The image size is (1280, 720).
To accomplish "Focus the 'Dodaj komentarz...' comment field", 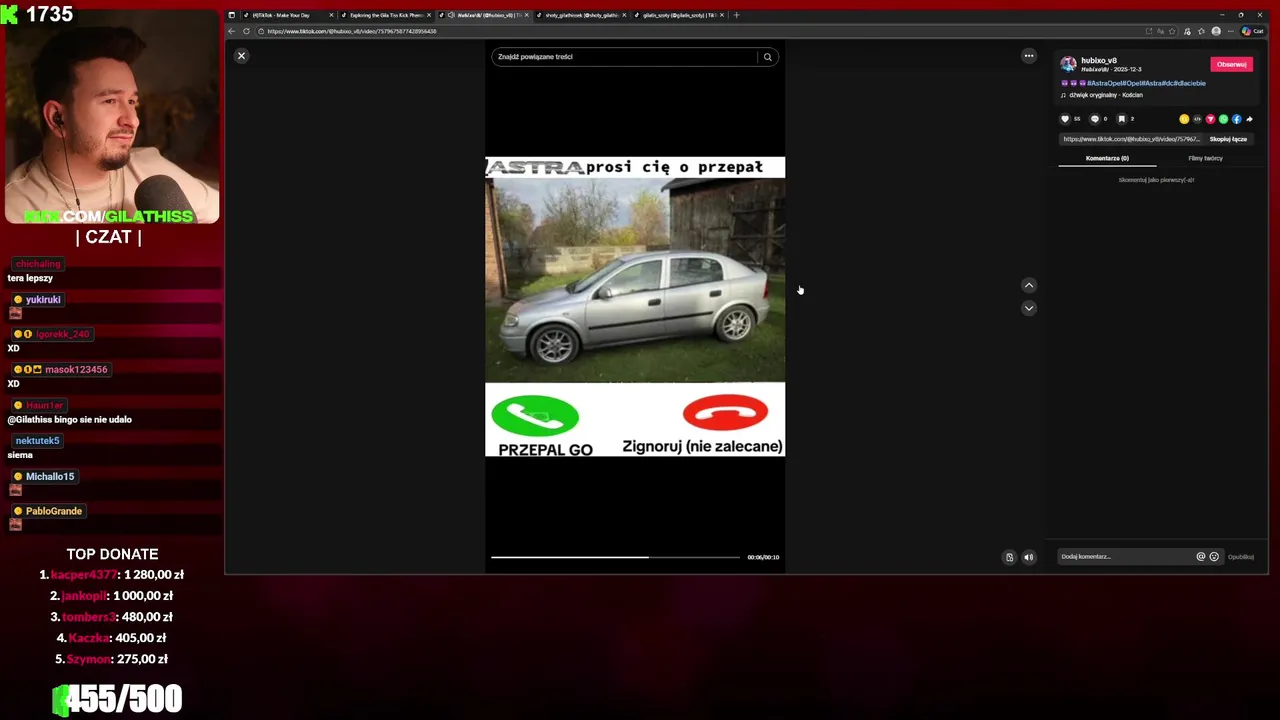I will pos(1125,557).
